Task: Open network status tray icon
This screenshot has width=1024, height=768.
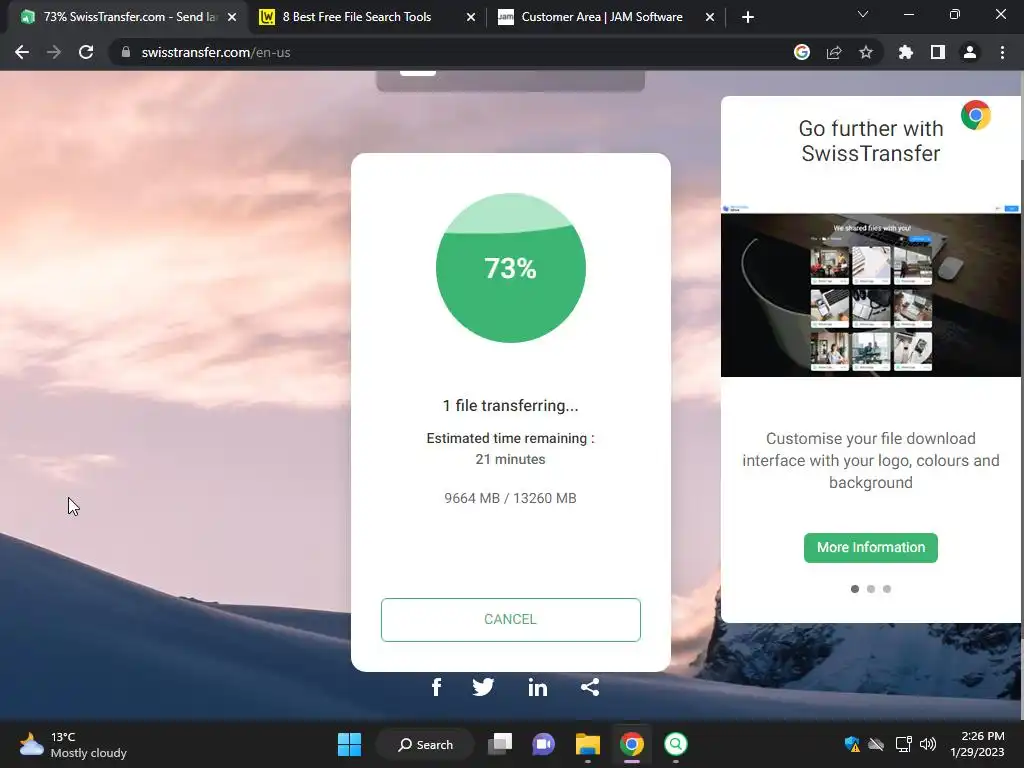Action: 903,744
